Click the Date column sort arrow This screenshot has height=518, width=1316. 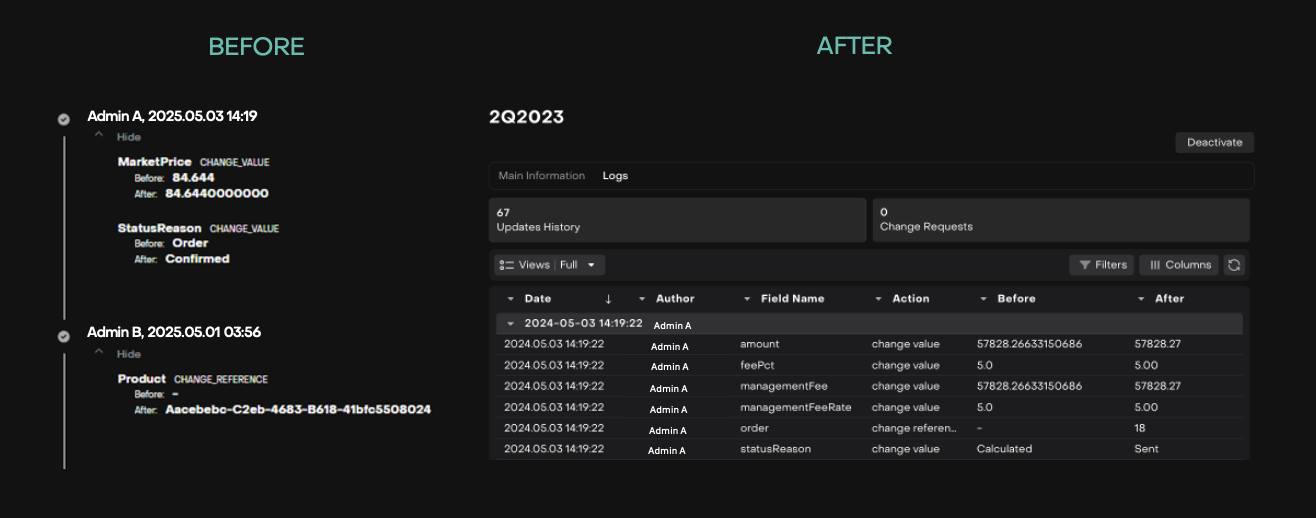pyautogui.click(x=608, y=299)
